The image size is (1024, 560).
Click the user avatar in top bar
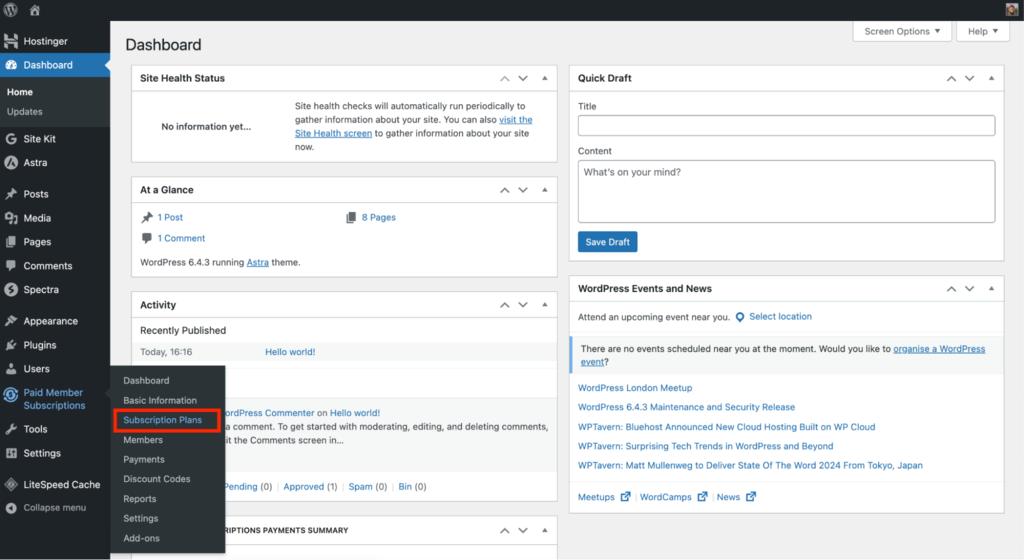pos(1012,10)
